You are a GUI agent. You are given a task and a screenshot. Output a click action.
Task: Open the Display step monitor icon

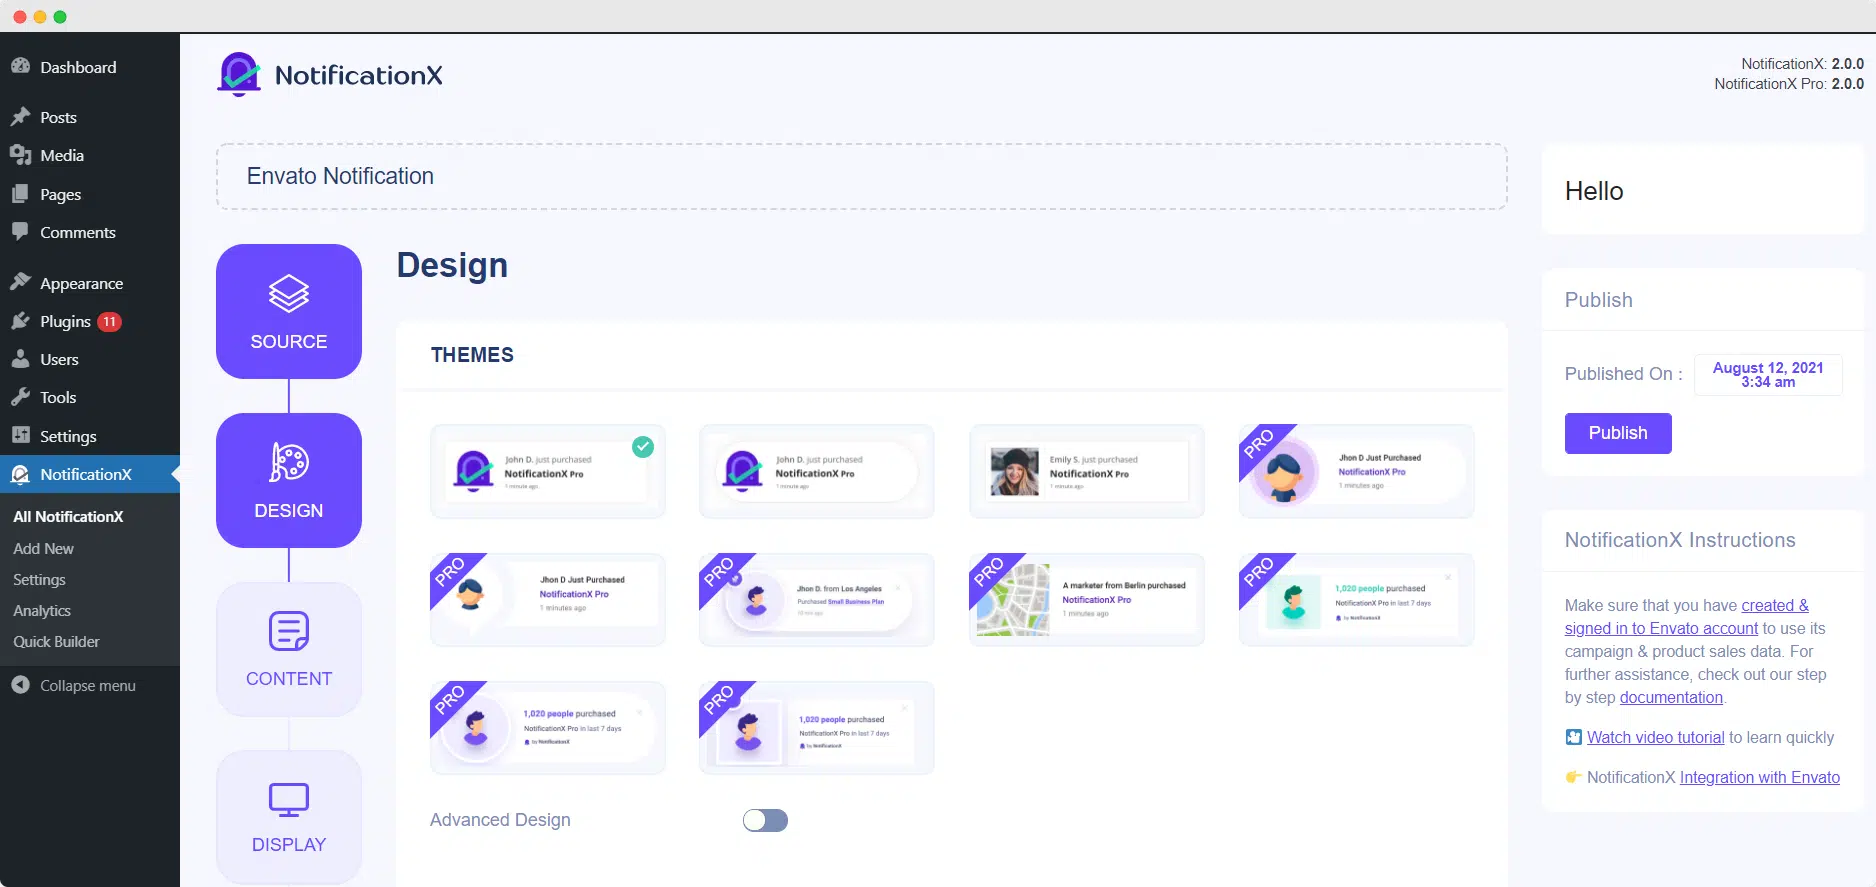(289, 800)
